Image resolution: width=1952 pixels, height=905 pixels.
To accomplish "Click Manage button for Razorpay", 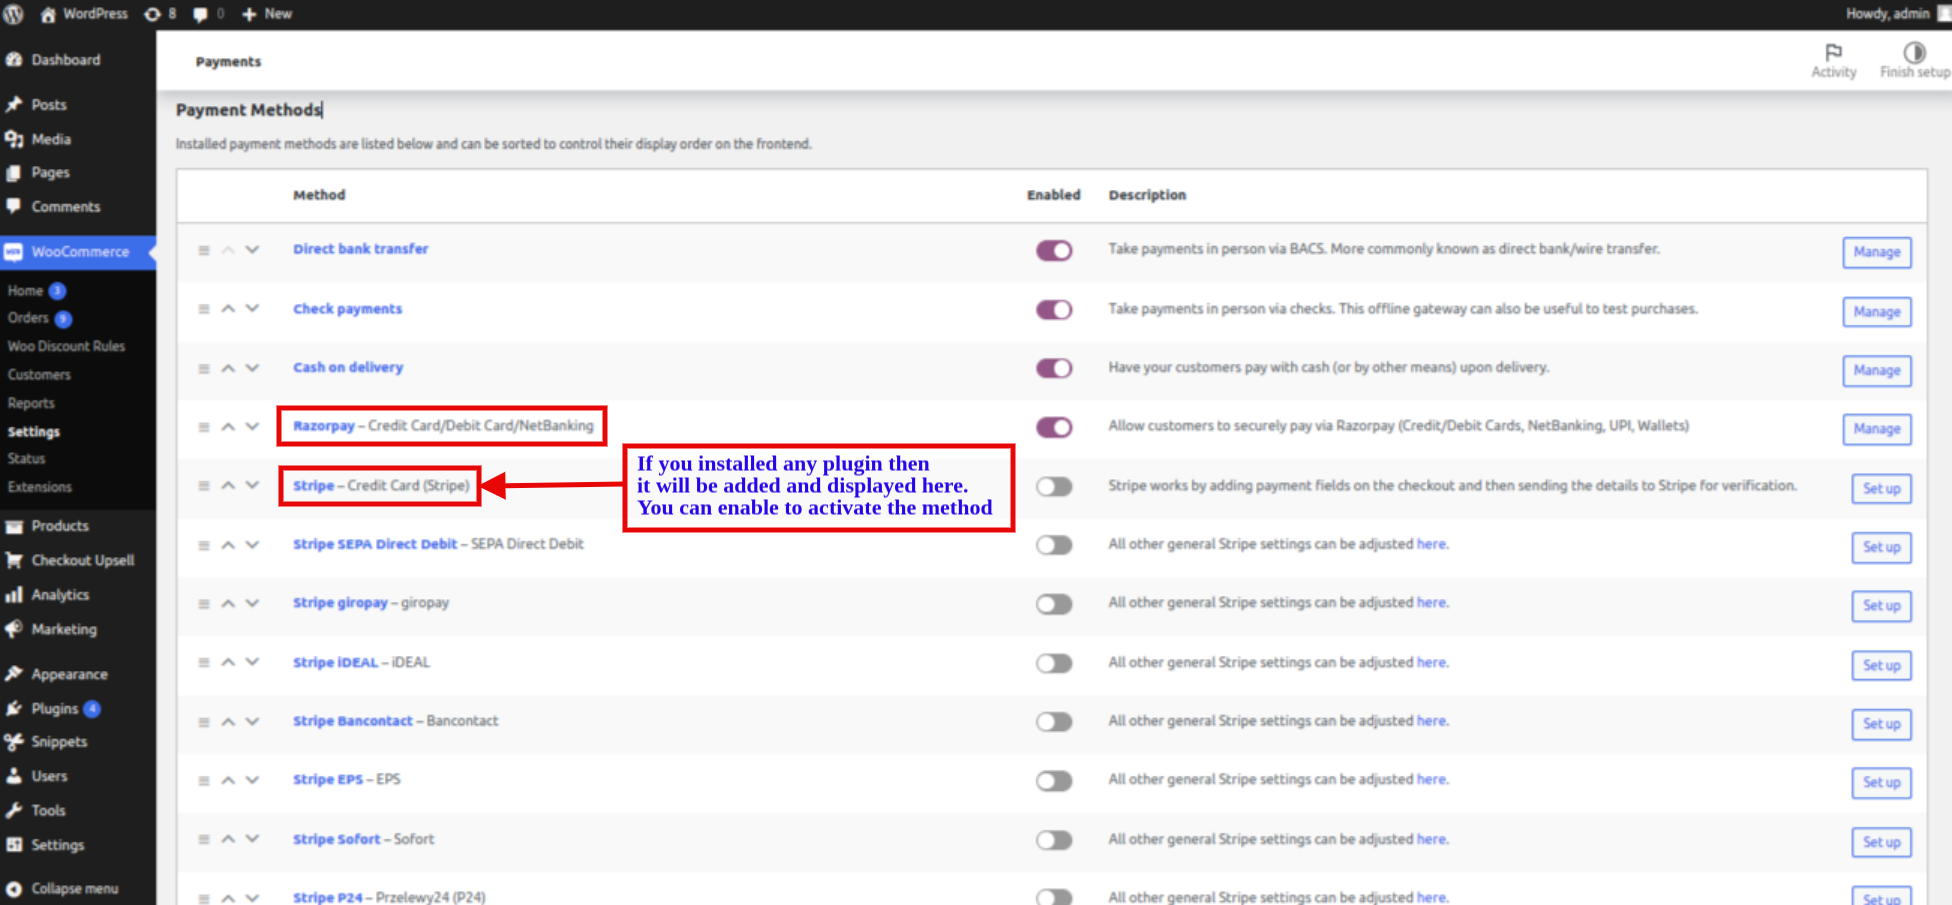I will pyautogui.click(x=1876, y=429).
